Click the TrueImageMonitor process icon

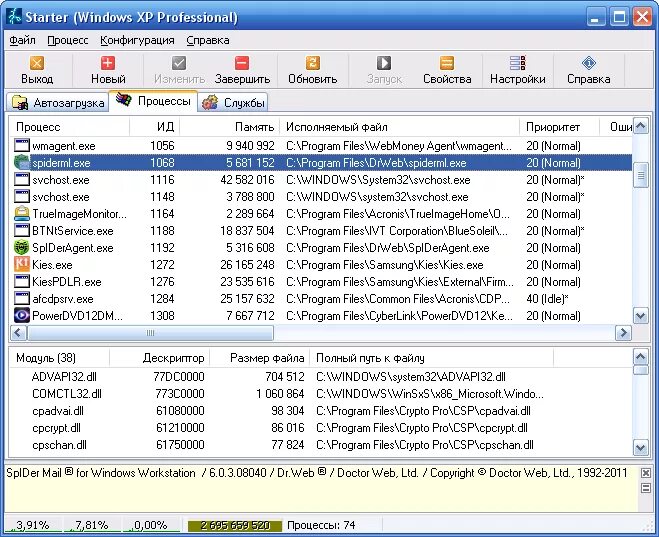(21, 213)
